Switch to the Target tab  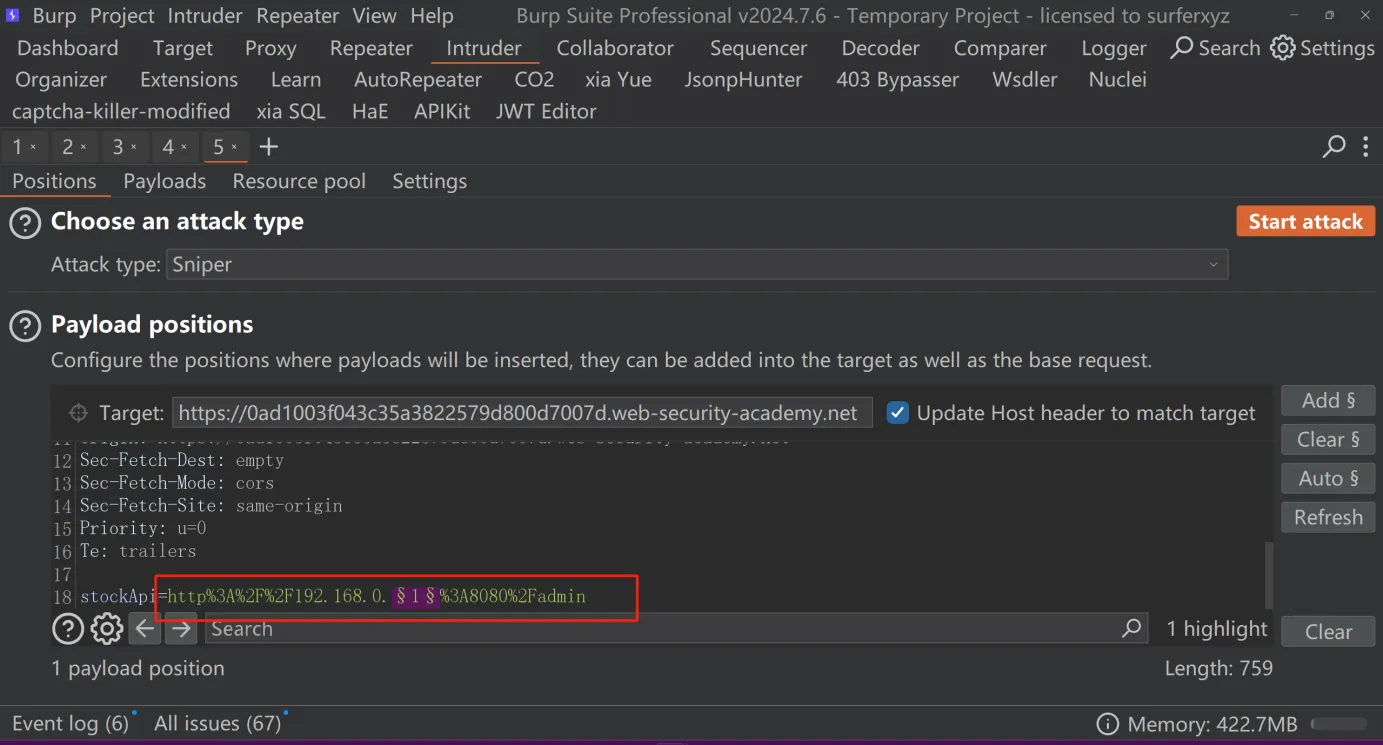coord(183,48)
